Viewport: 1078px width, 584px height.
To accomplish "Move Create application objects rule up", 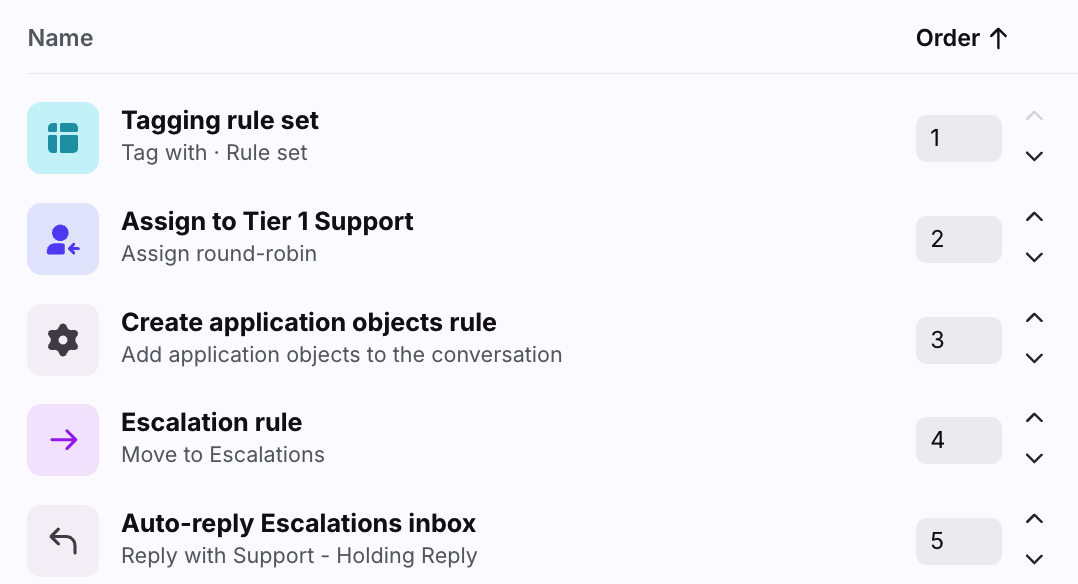I will point(1034,318).
